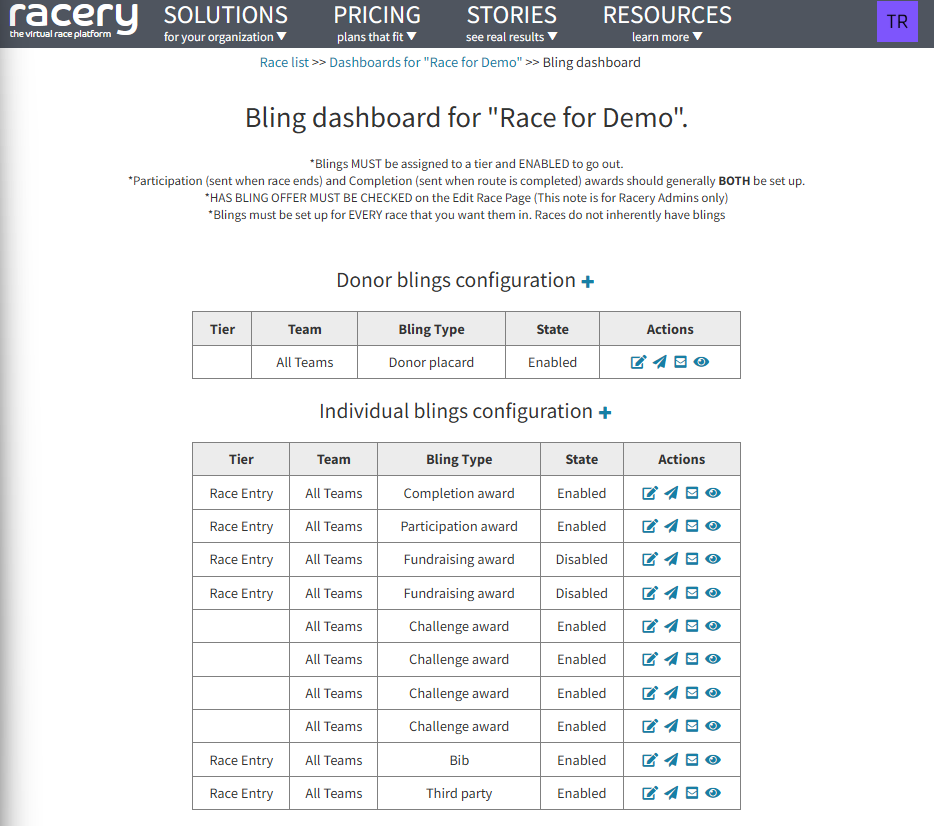
Task: Open email icon for the Participation award row
Action: coord(692,526)
